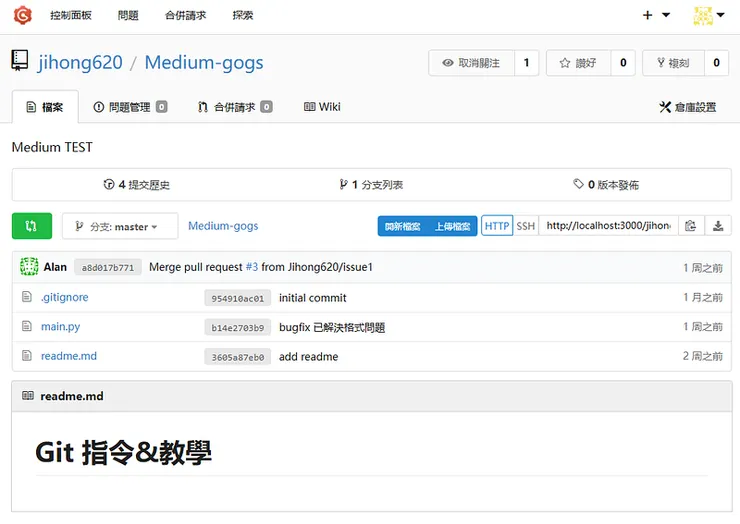Click the readme.md header book icon
Viewport: 740px width, 524px height.
point(28,396)
